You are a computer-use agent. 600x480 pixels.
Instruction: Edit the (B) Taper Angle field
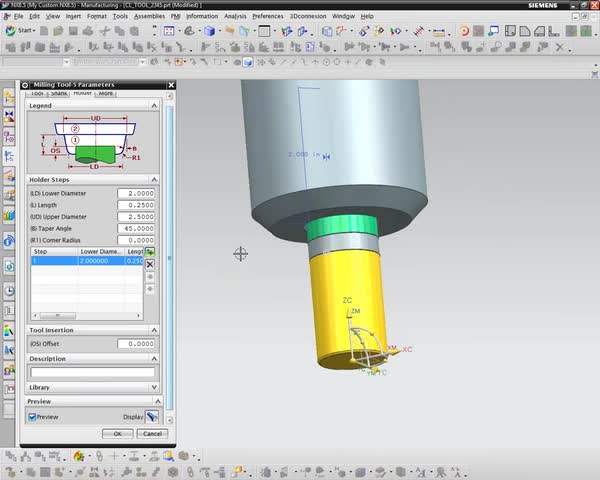[x=136, y=229]
